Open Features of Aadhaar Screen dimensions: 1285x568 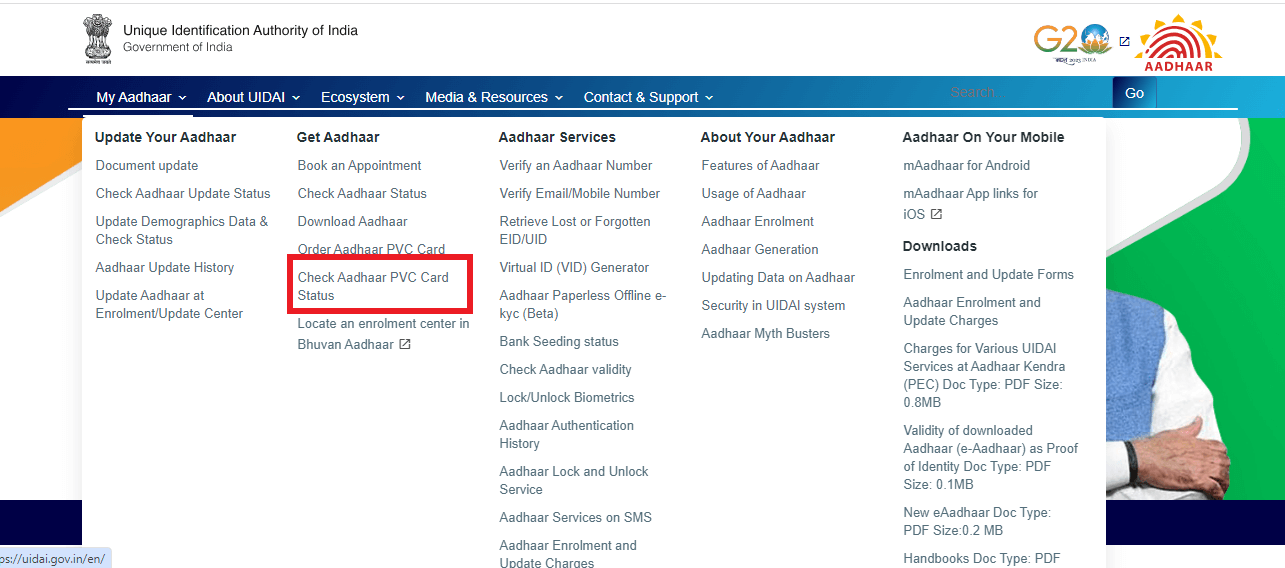click(x=760, y=166)
